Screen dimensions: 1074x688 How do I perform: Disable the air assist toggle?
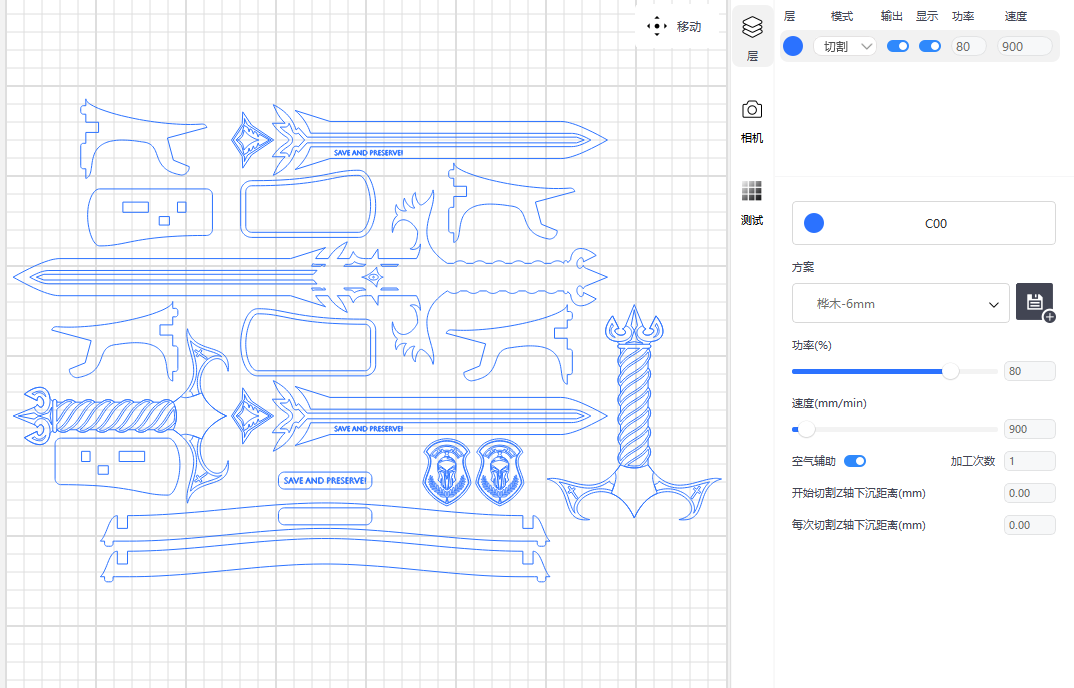tap(855, 461)
